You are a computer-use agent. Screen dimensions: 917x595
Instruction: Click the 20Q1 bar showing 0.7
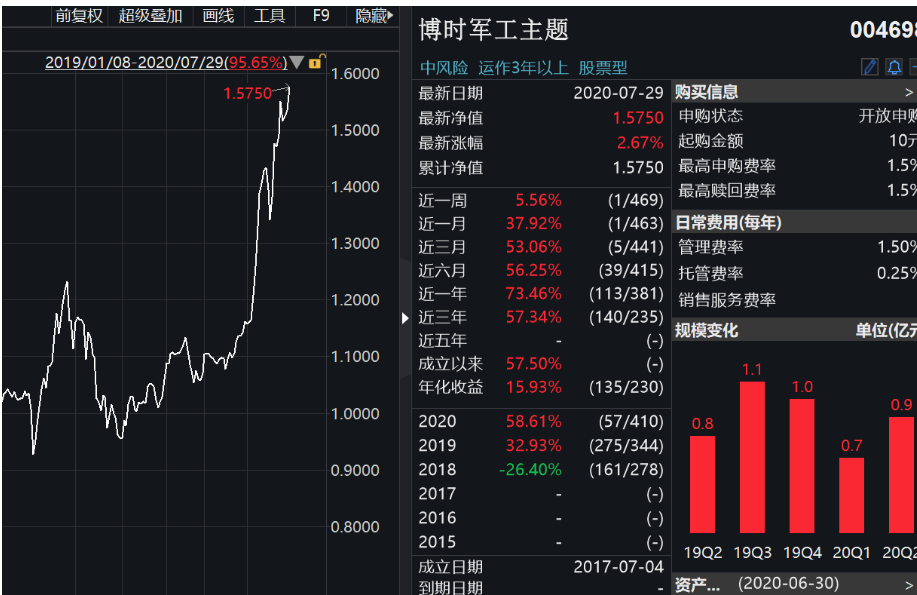pos(852,496)
